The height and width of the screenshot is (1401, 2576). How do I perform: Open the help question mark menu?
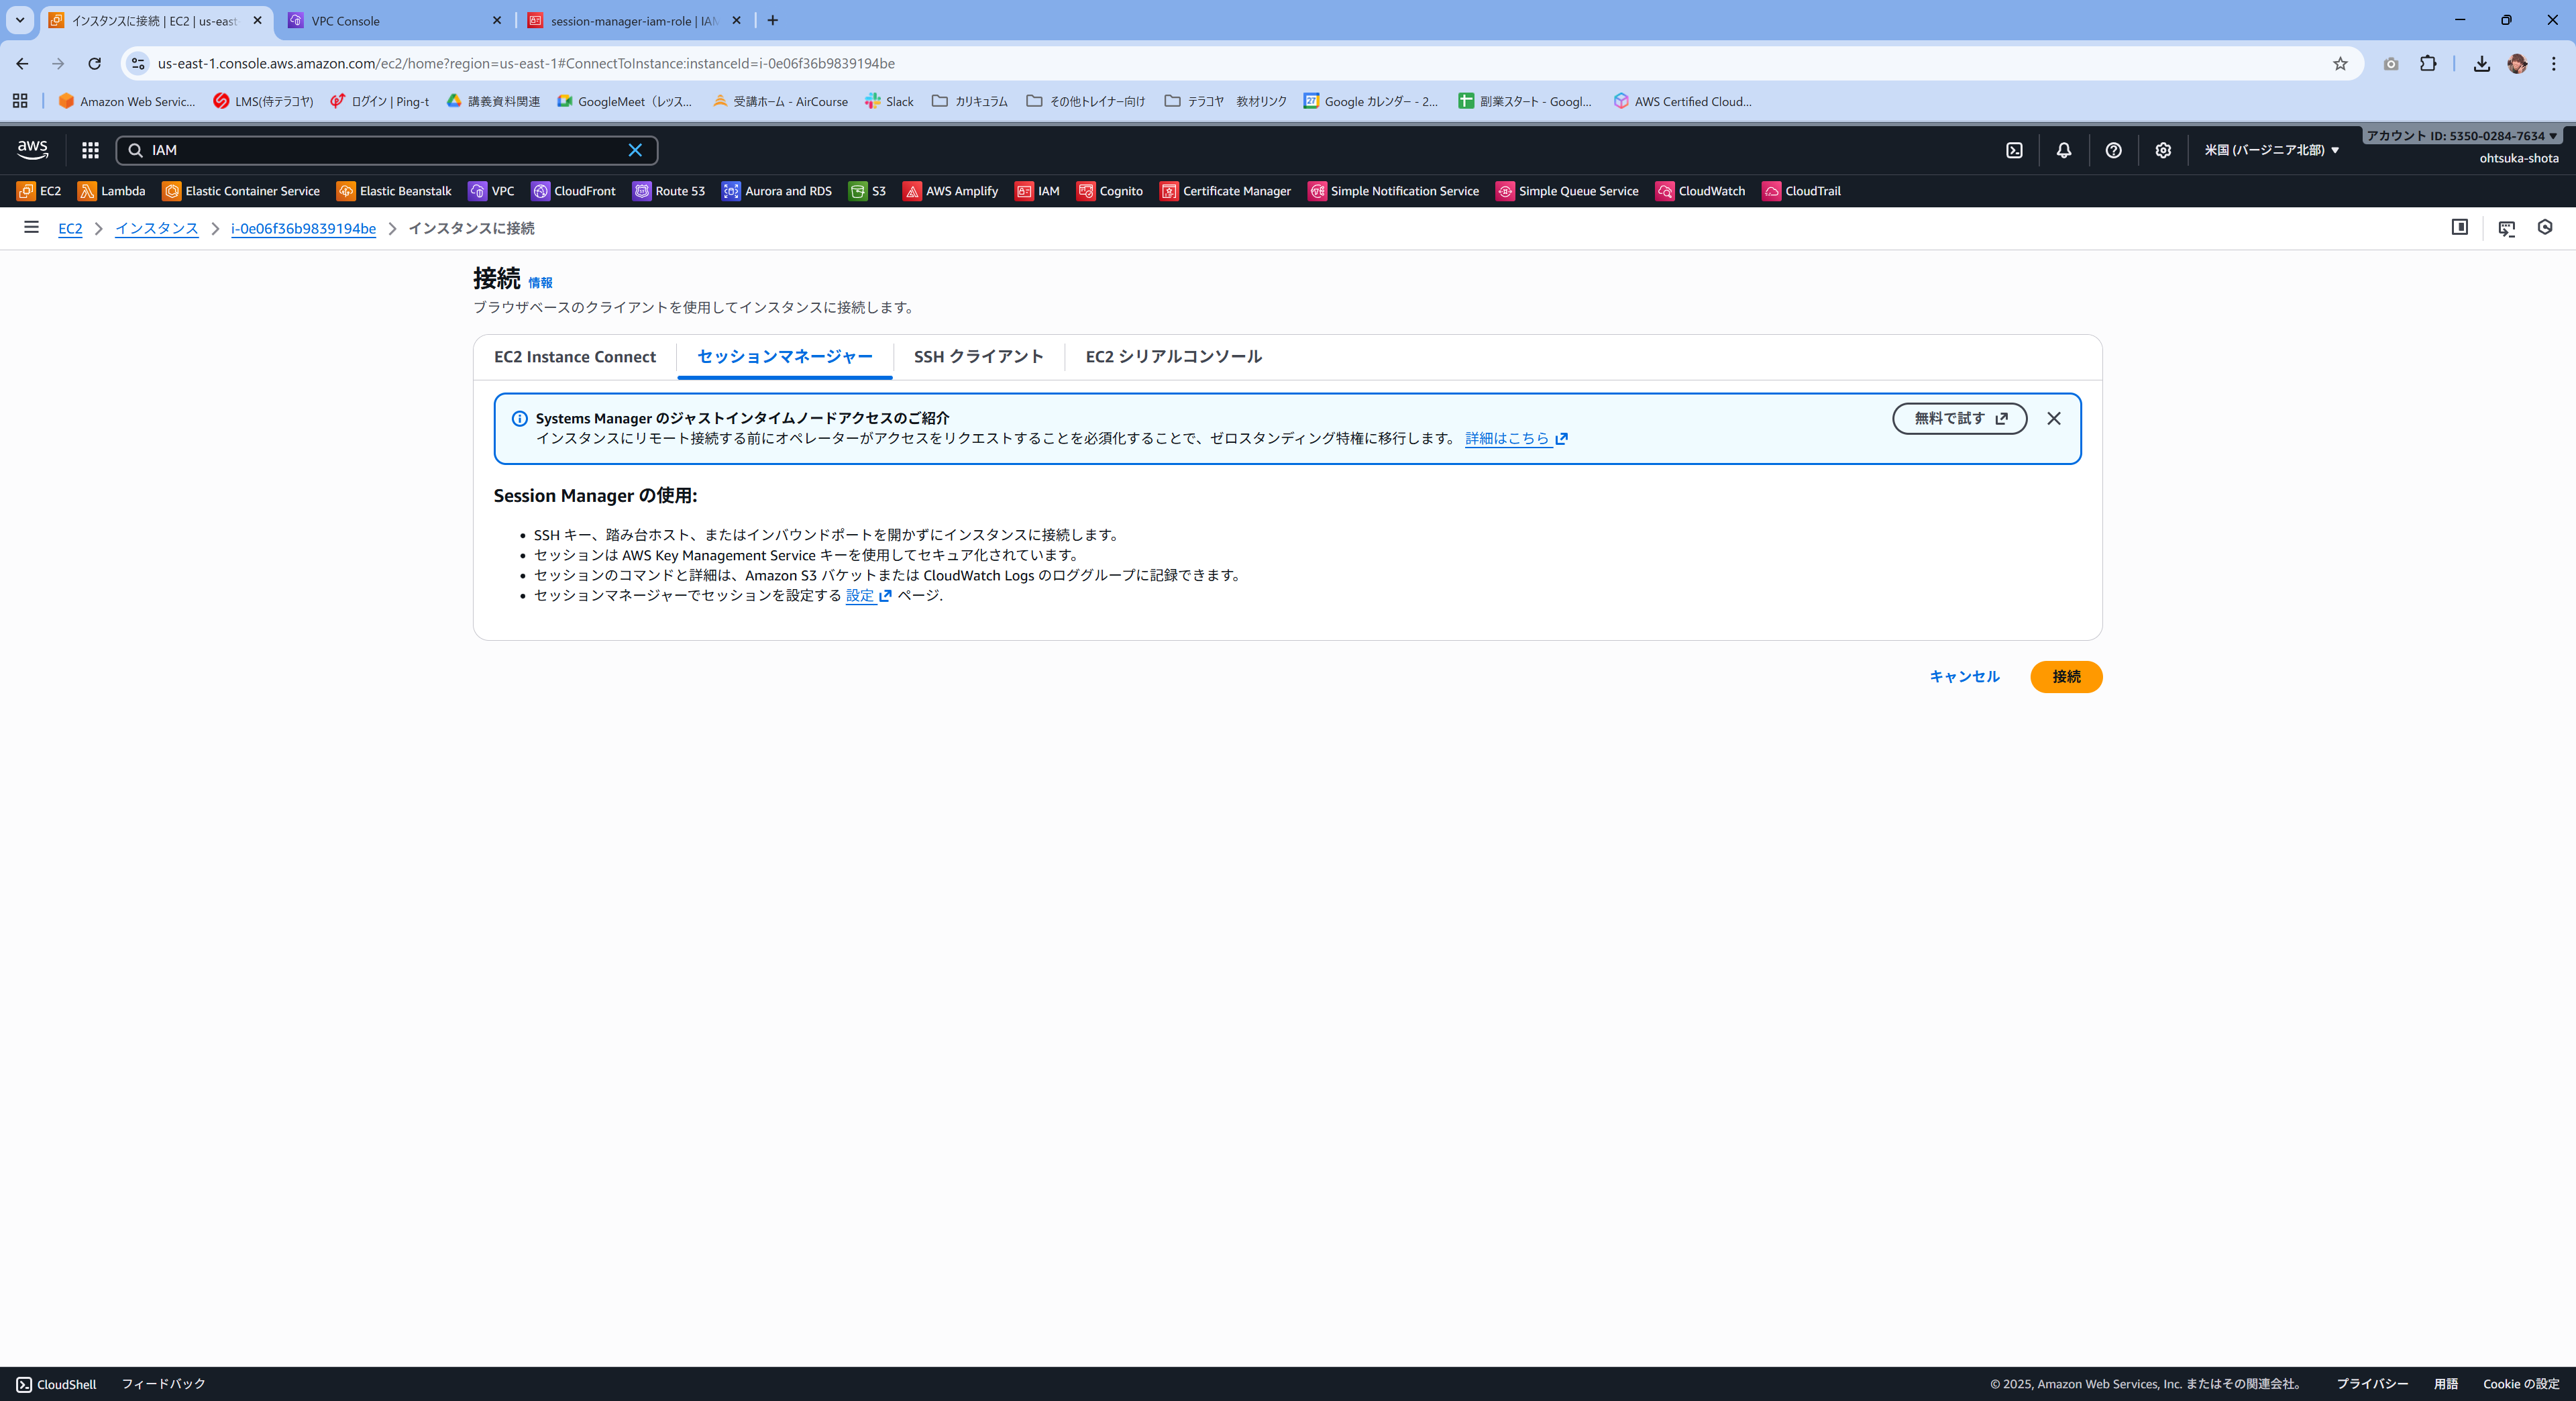click(2113, 150)
